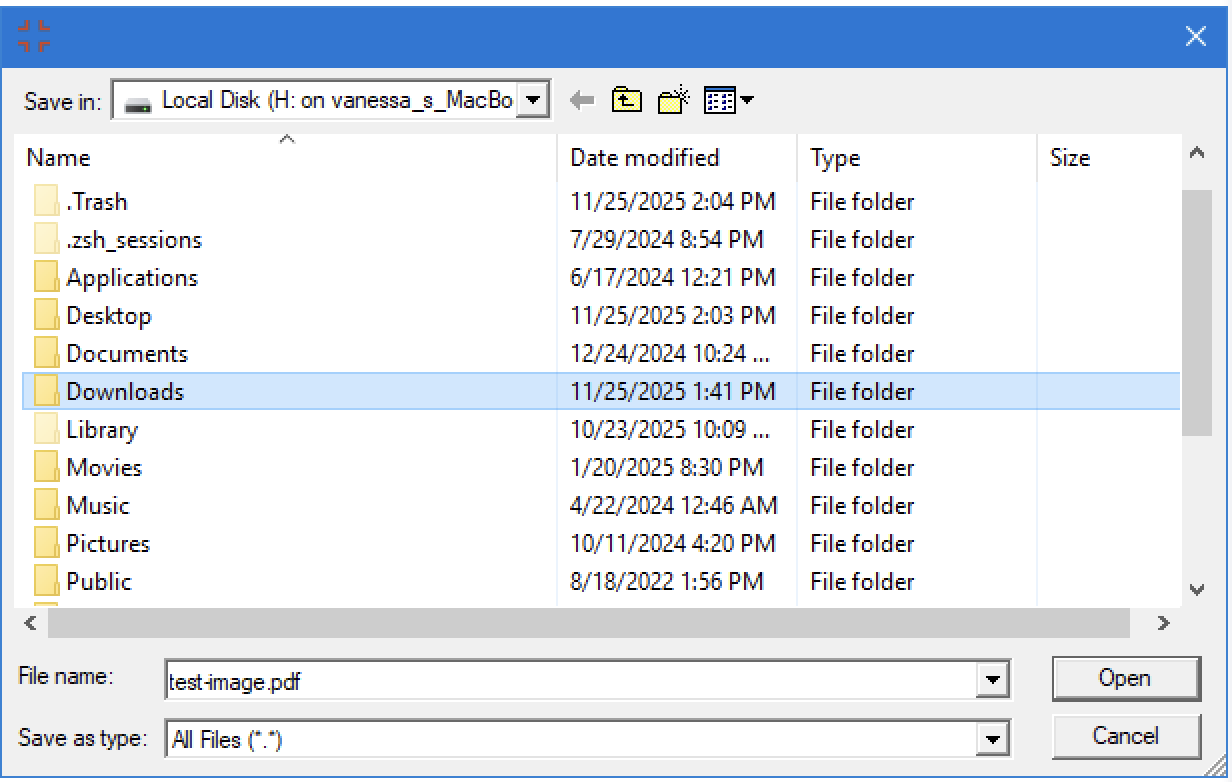The height and width of the screenshot is (782, 1232).
Task: Expand the File name history dropdown
Action: tap(992, 678)
